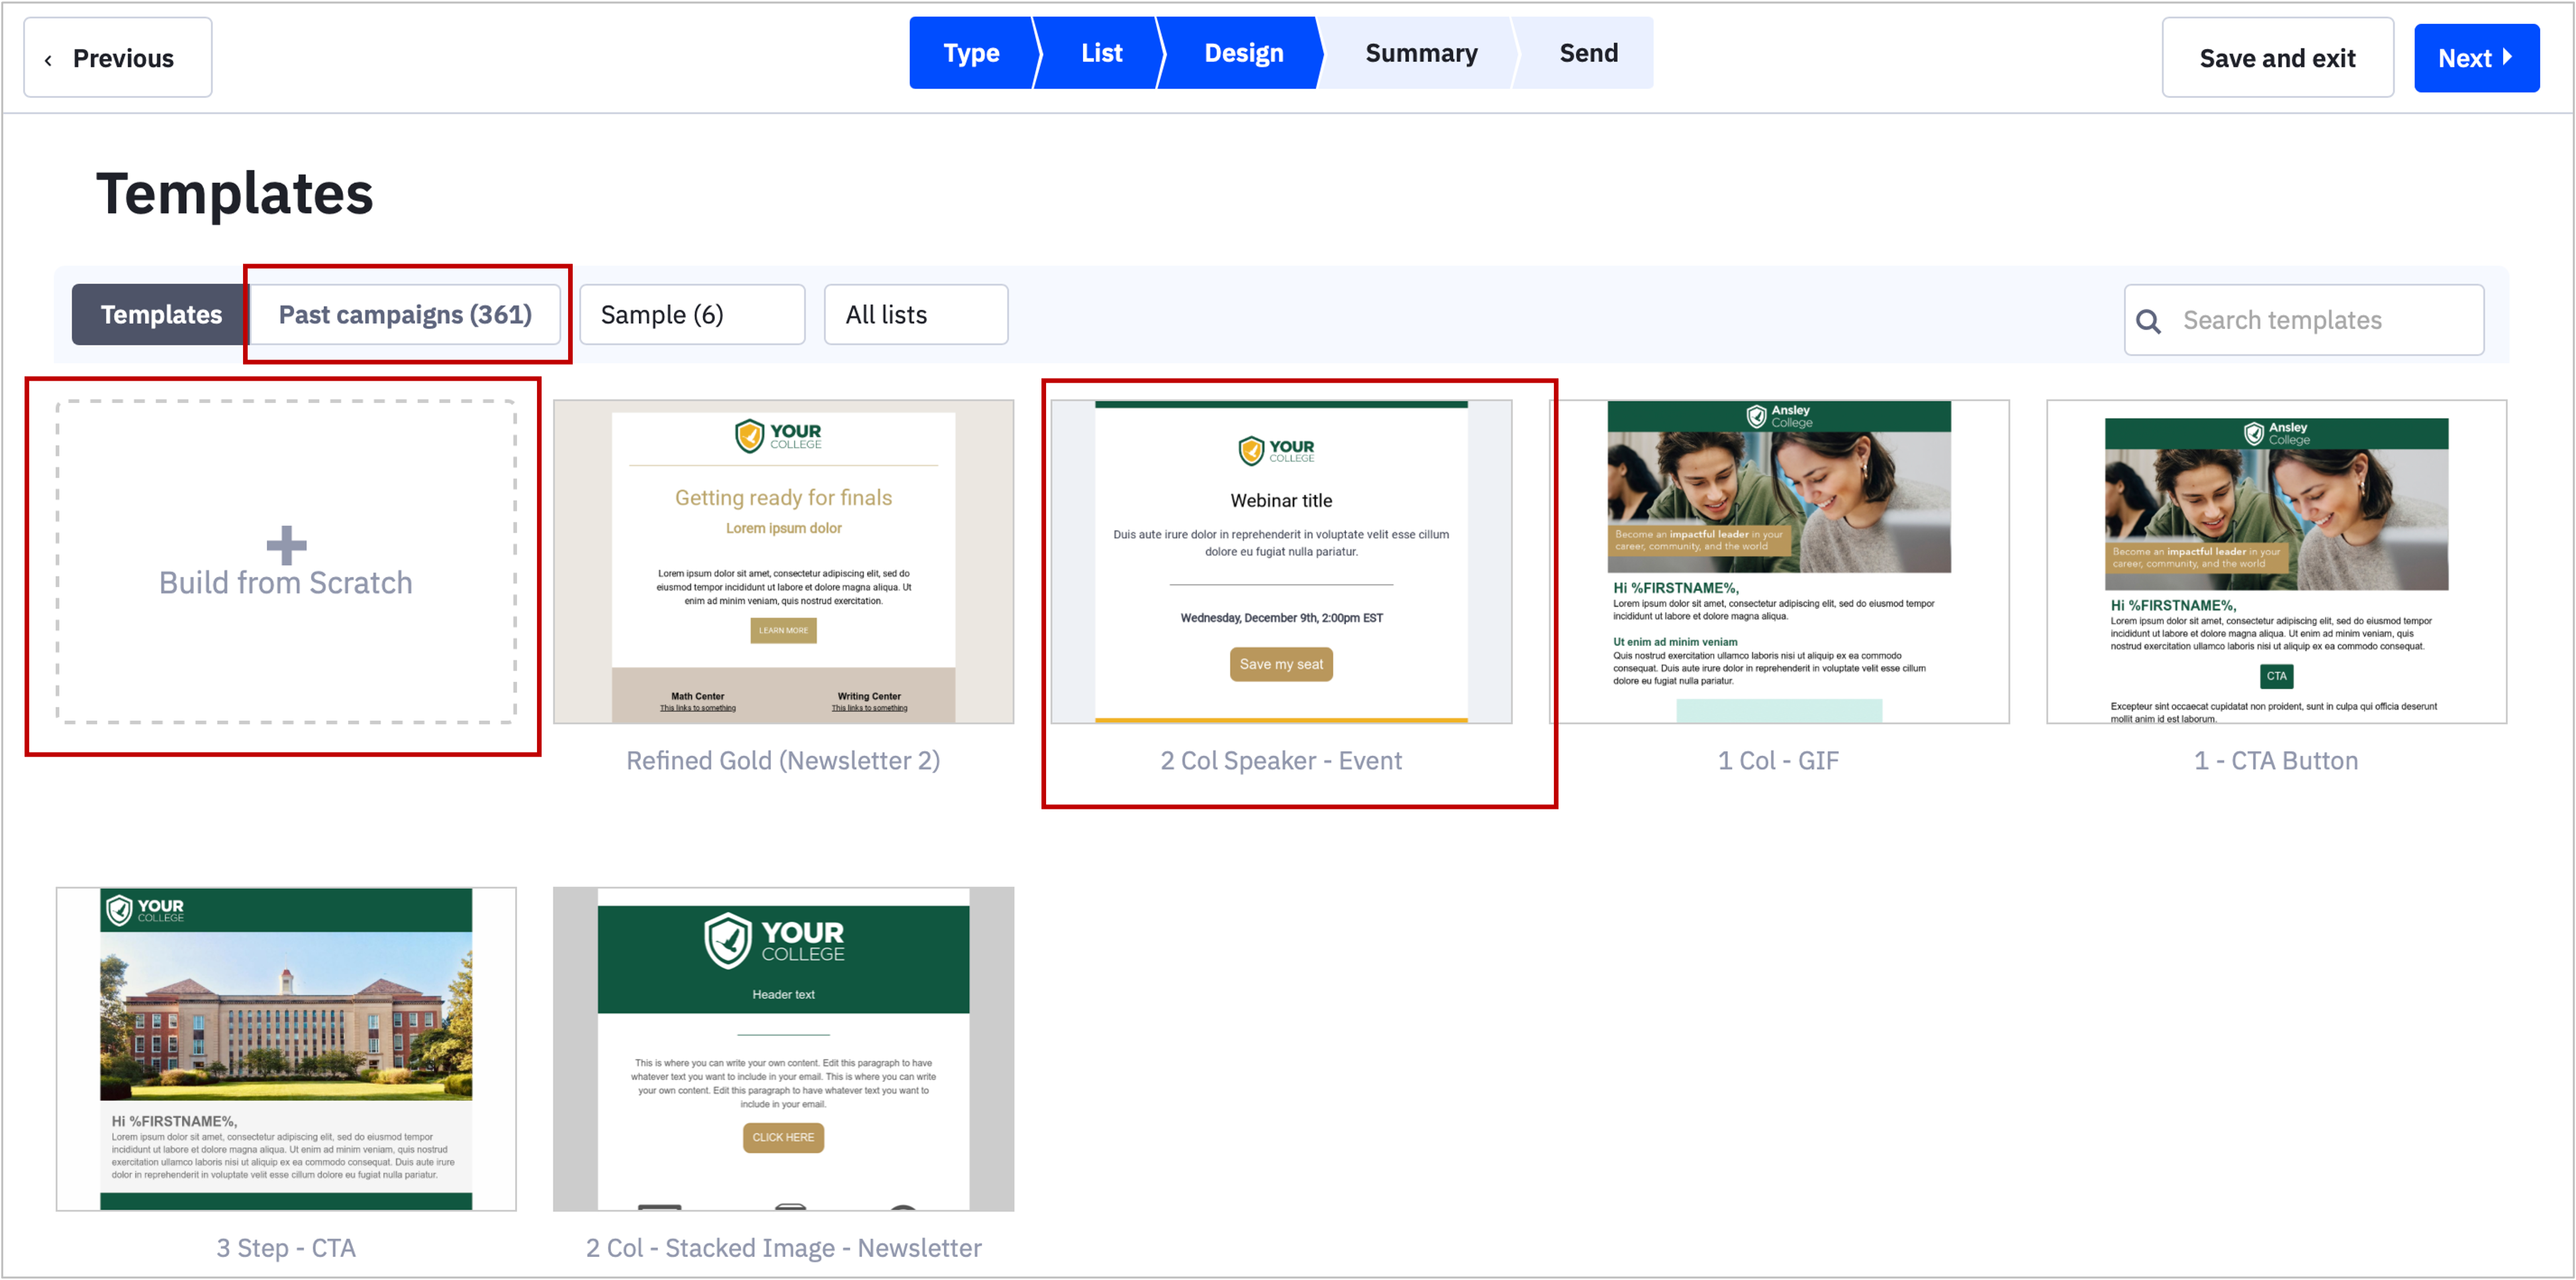
Task: Open the All lists dropdown
Action: [x=916, y=314]
